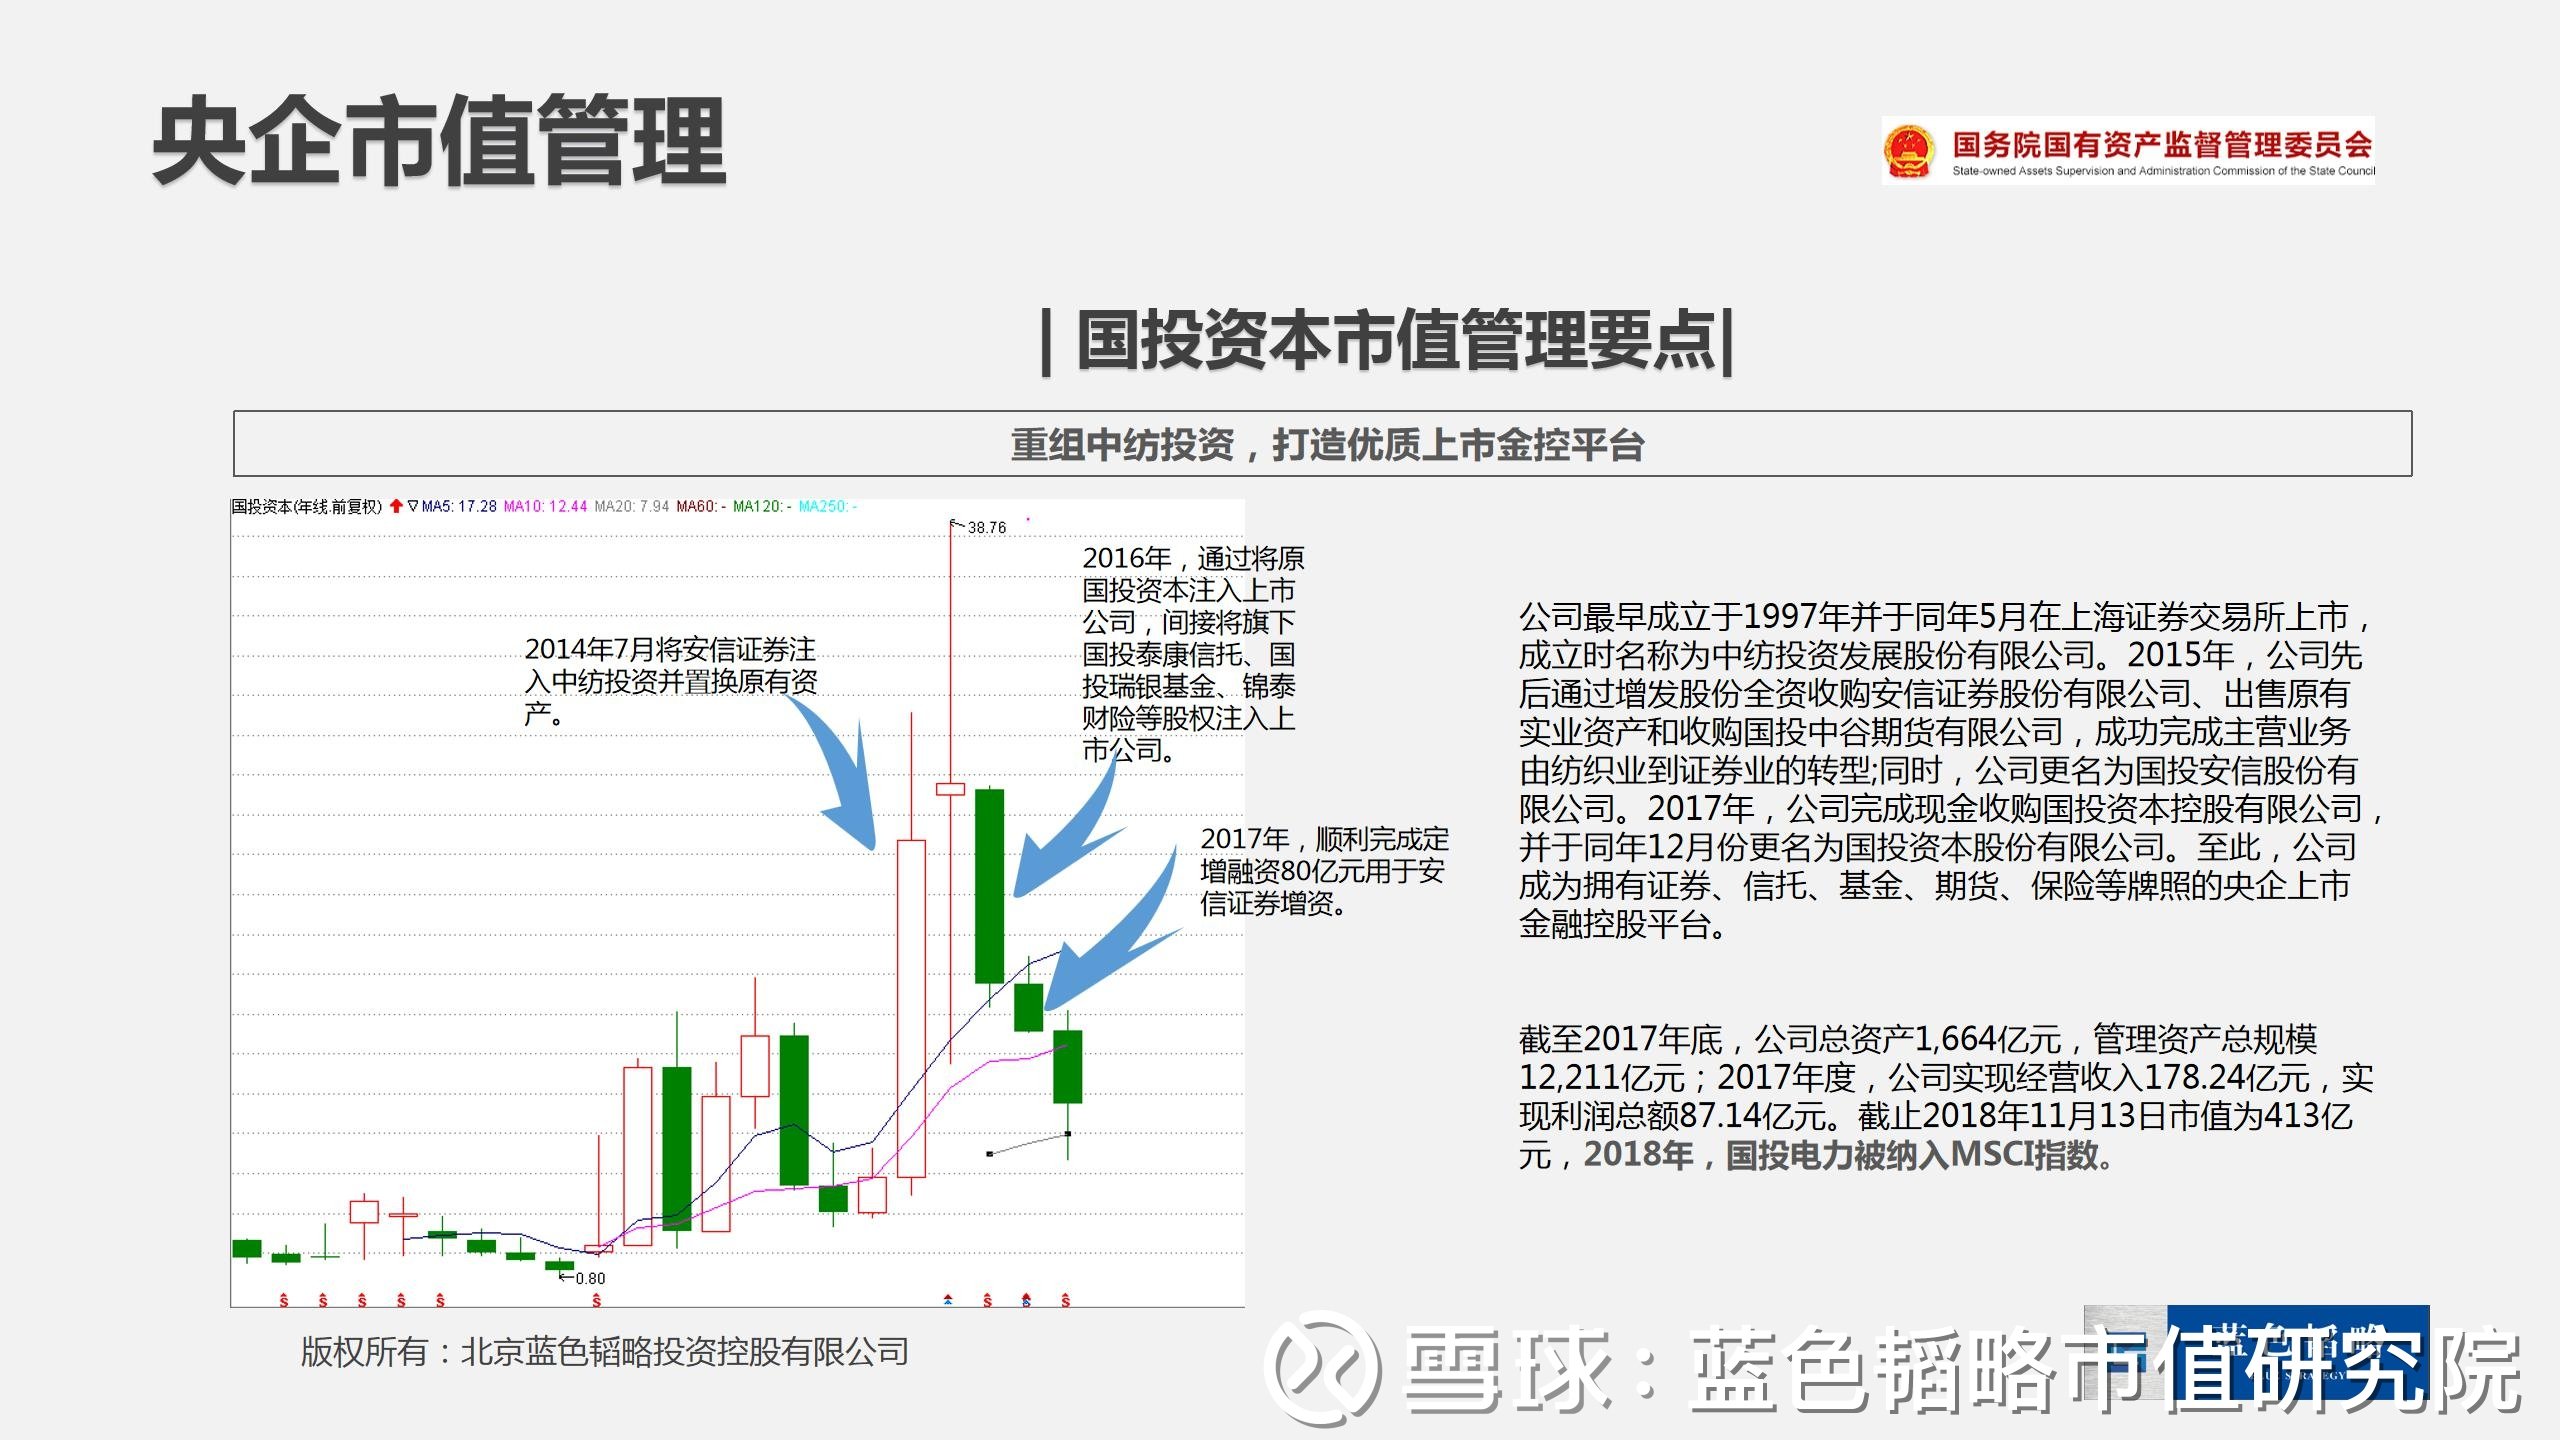
Task: Click the MA5: 17.28 indicator label
Action: click(459, 506)
